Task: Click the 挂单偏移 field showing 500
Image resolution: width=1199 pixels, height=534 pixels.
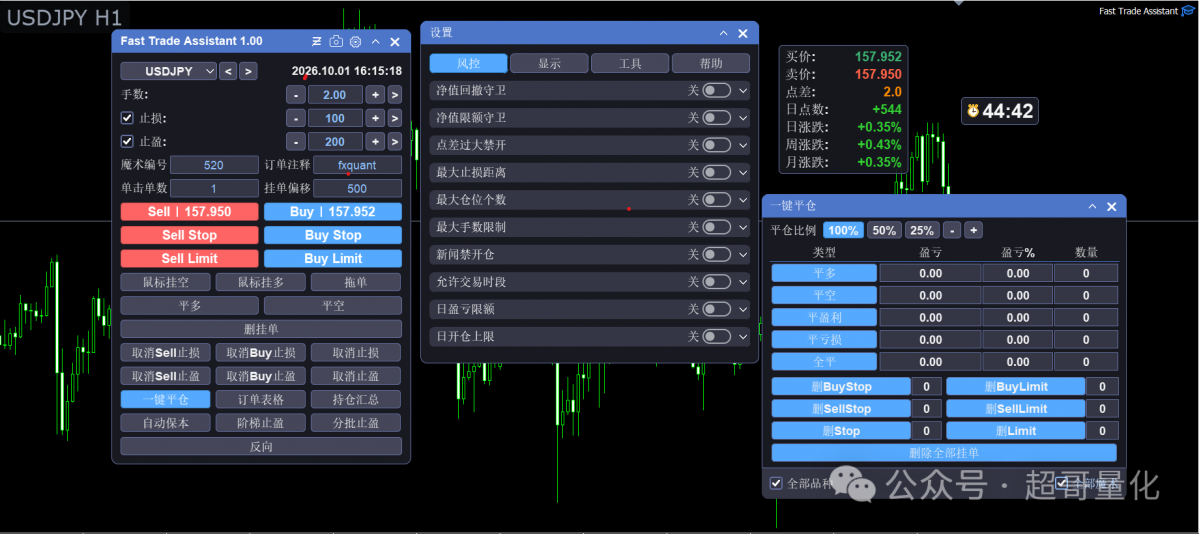Action: (x=357, y=189)
